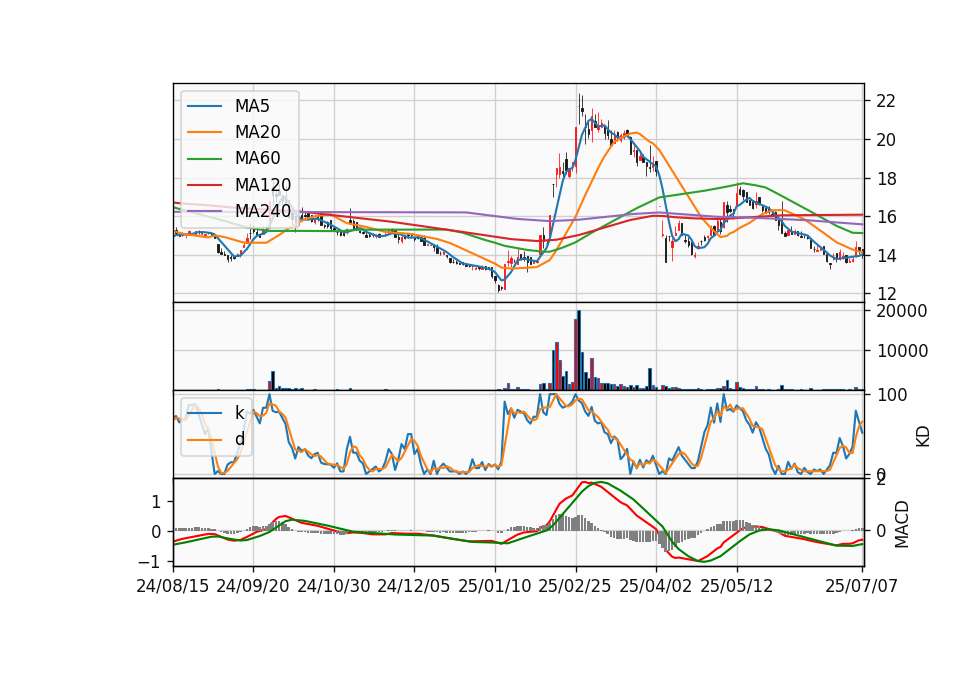This screenshot has width=960, height=690.
Task: Click the k legend label in KD panel
Action: [239, 413]
